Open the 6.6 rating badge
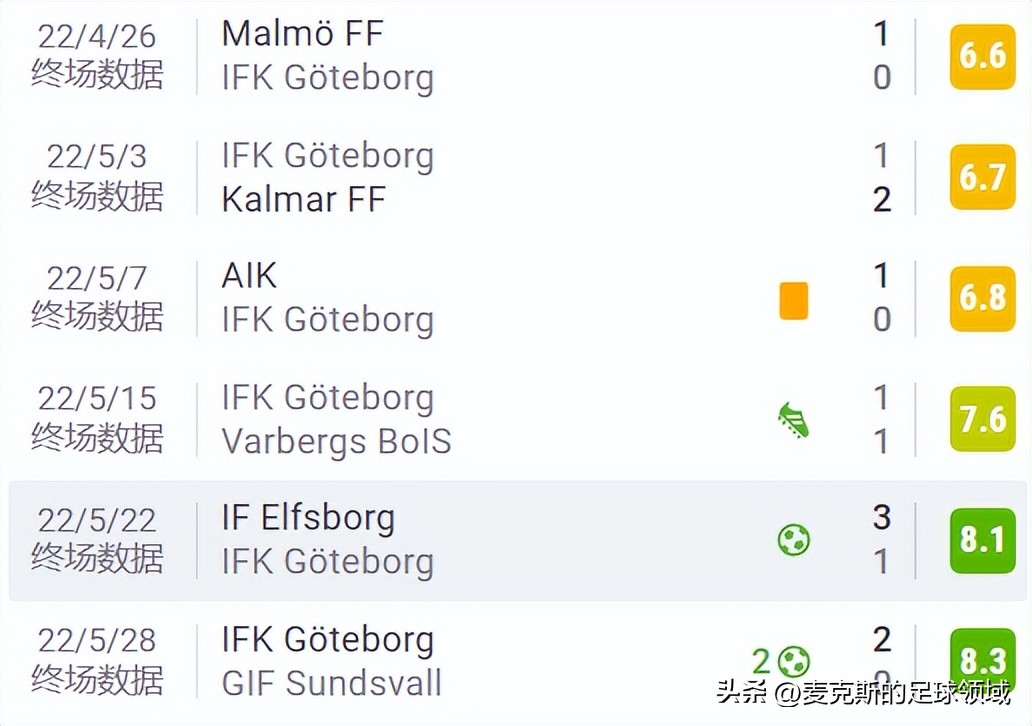1032x726 pixels. tap(982, 56)
